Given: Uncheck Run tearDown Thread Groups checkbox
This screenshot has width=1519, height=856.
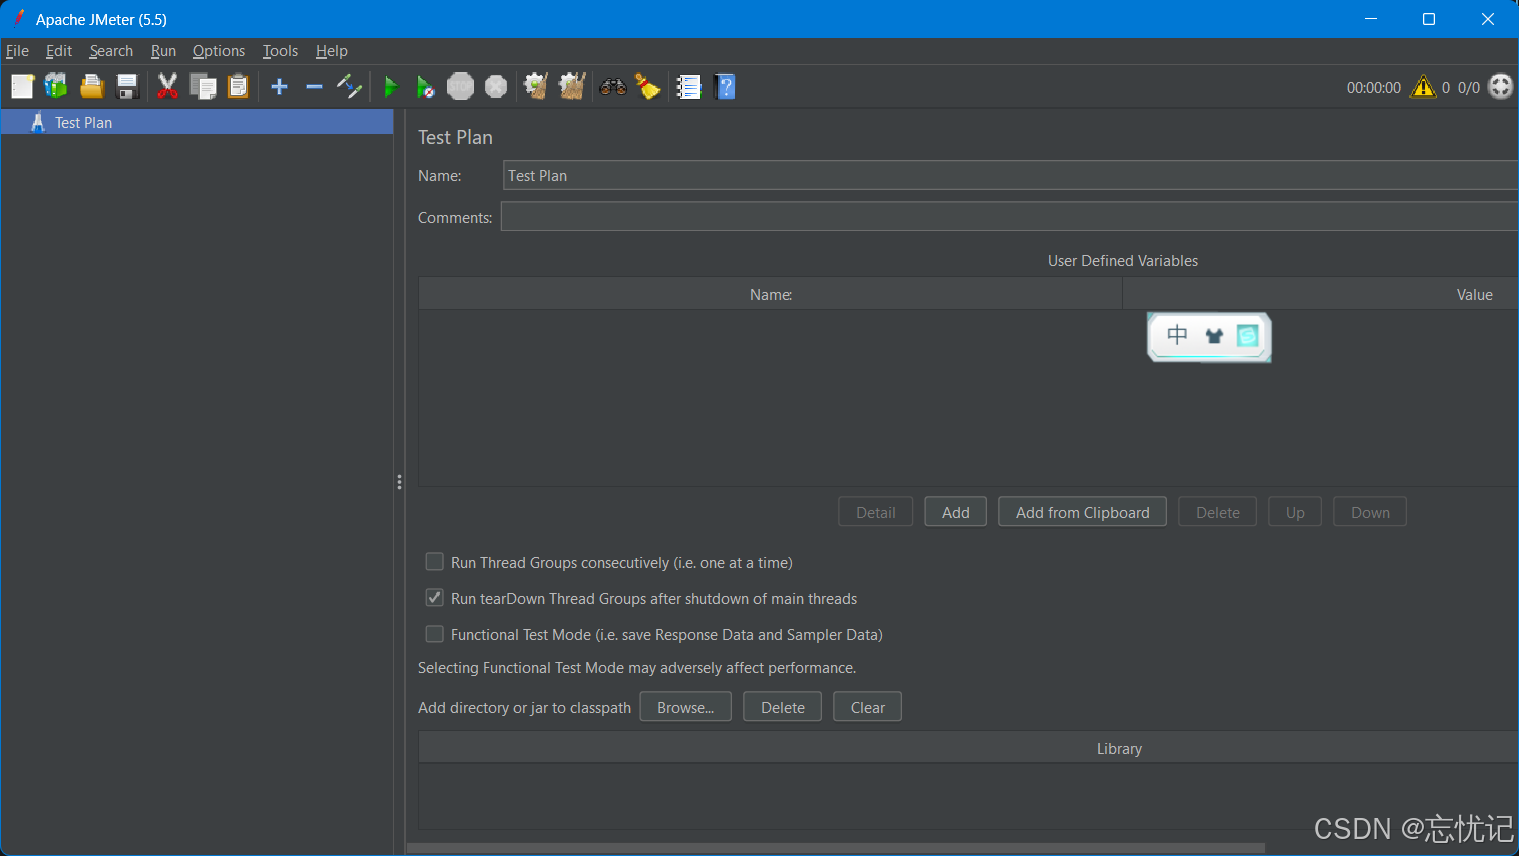Looking at the screenshot, I should [434, 598].
